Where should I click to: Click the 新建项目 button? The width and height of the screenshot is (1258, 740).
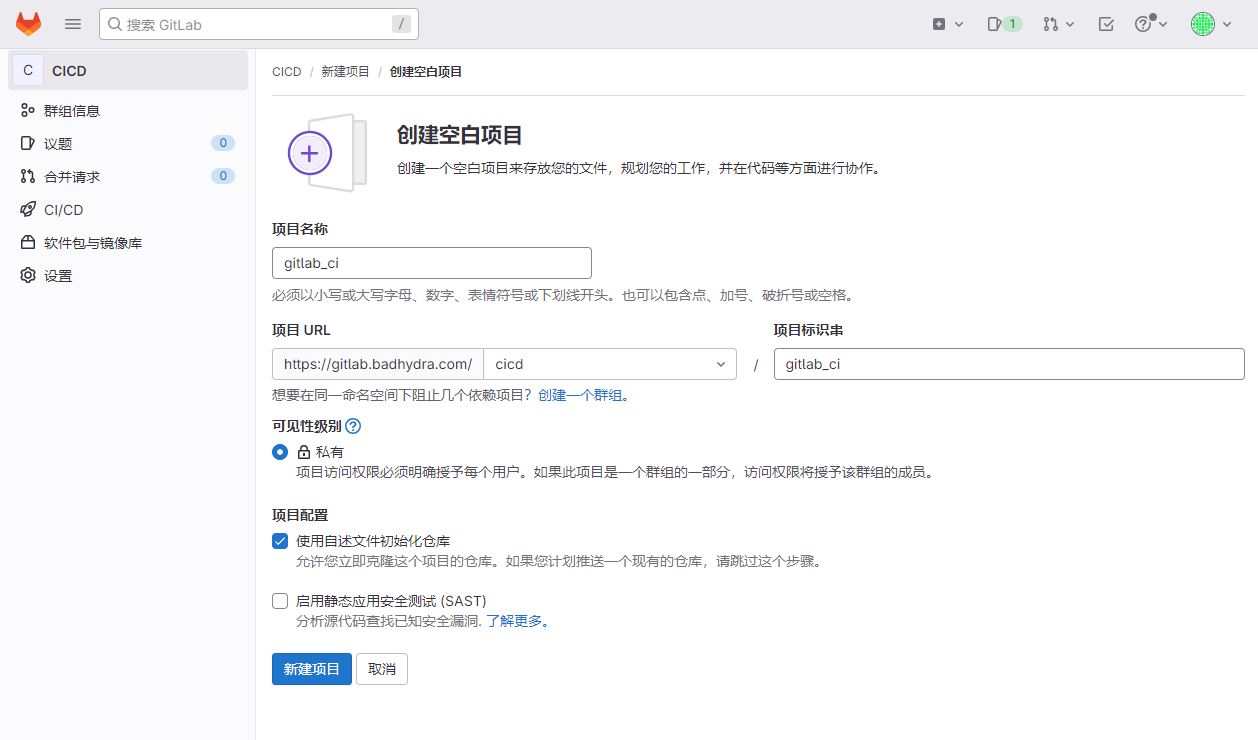click(x=311, y=669)
